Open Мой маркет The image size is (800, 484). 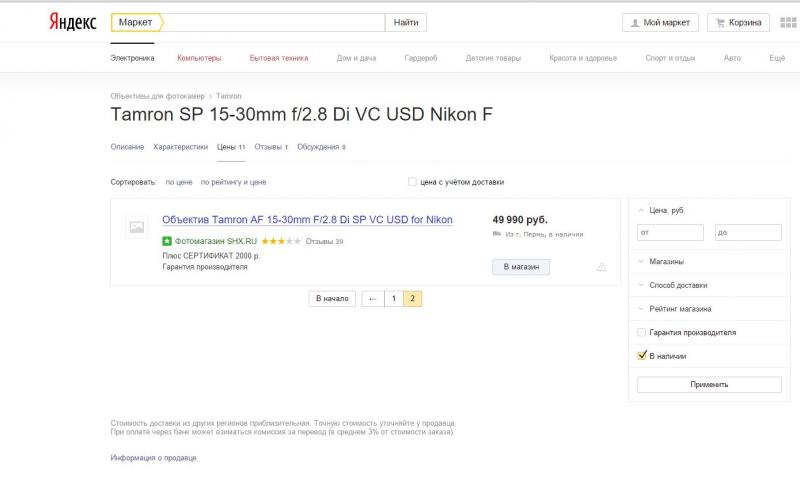pyautogui.click(x=660, y=22)
